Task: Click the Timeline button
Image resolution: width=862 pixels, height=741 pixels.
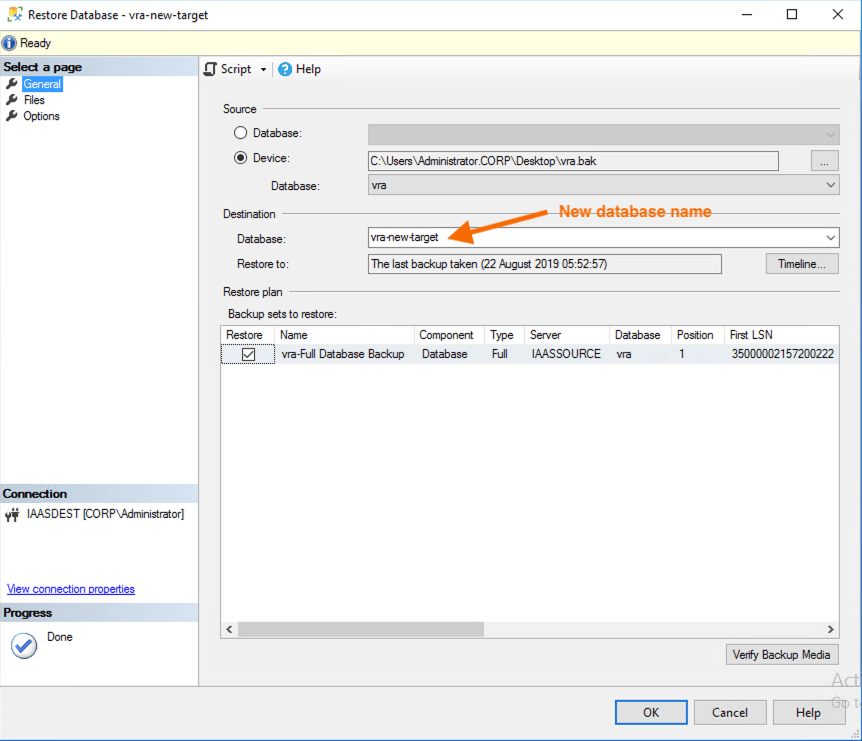Action: click(802, 264)
